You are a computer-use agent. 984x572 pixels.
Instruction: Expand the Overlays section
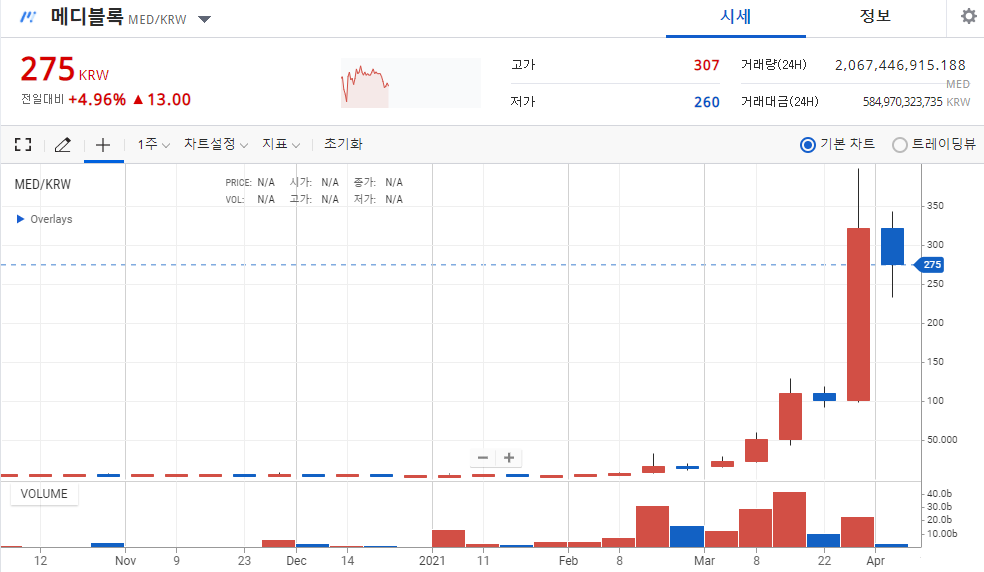click(x=45, y=219)
